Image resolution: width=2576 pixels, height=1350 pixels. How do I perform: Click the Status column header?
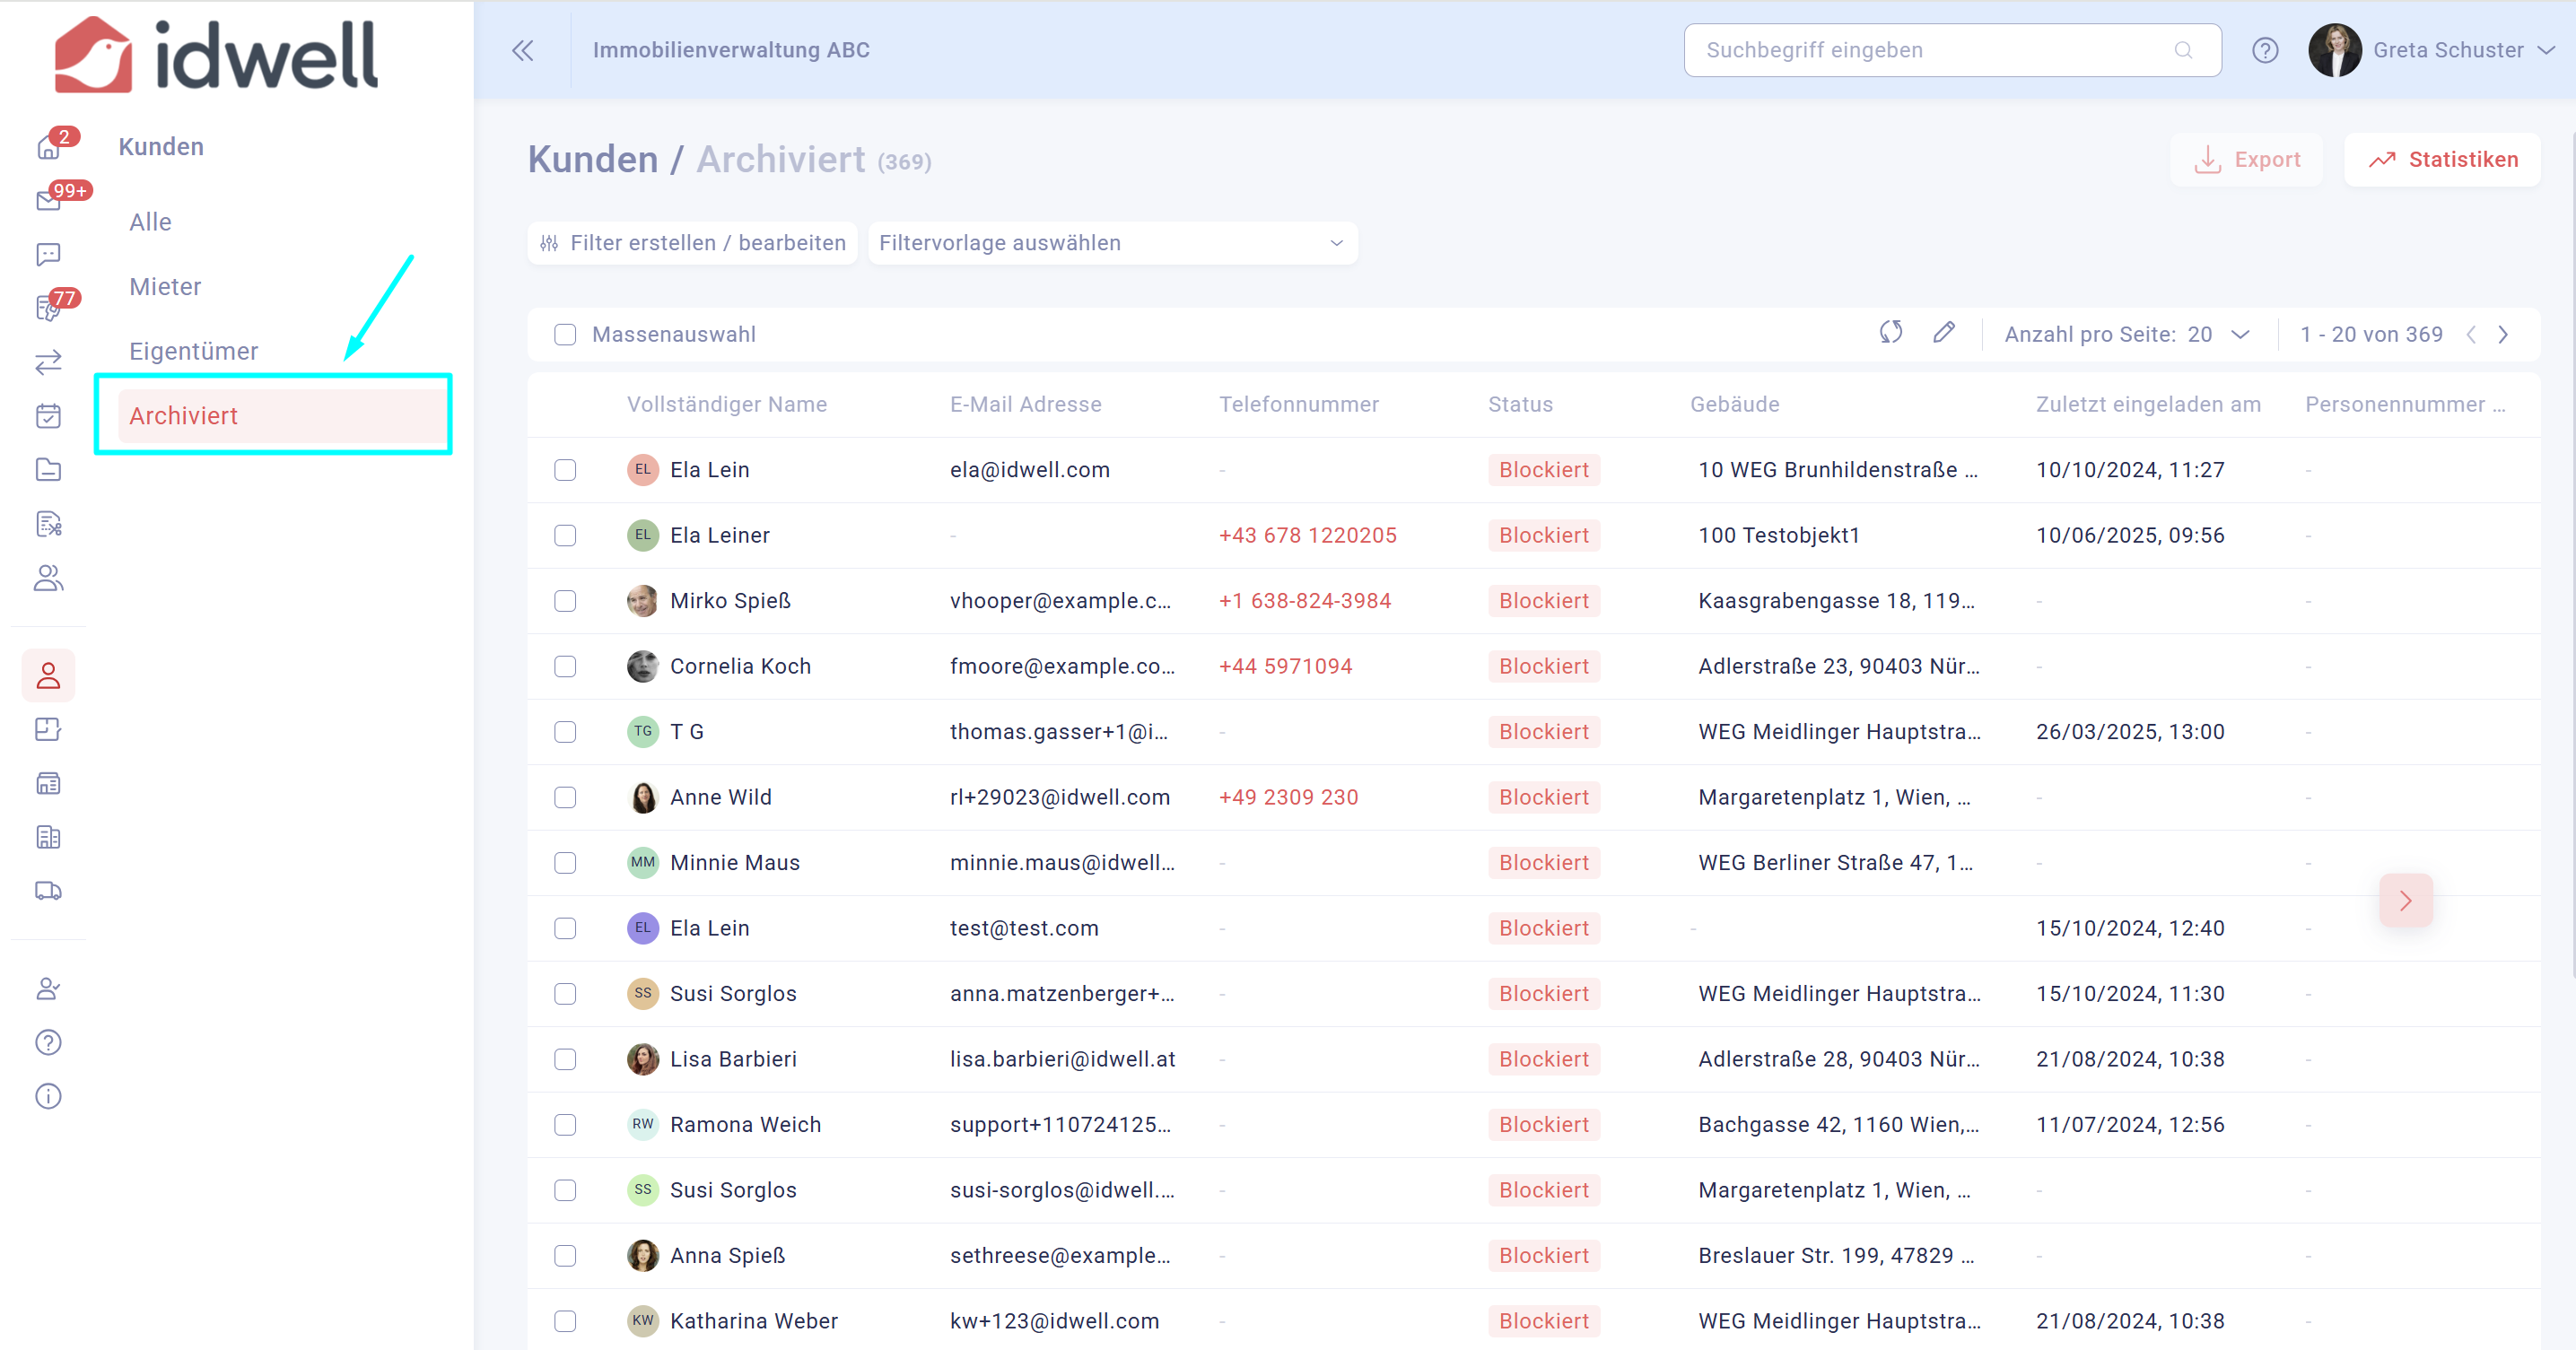click(x=1520, y=405)
